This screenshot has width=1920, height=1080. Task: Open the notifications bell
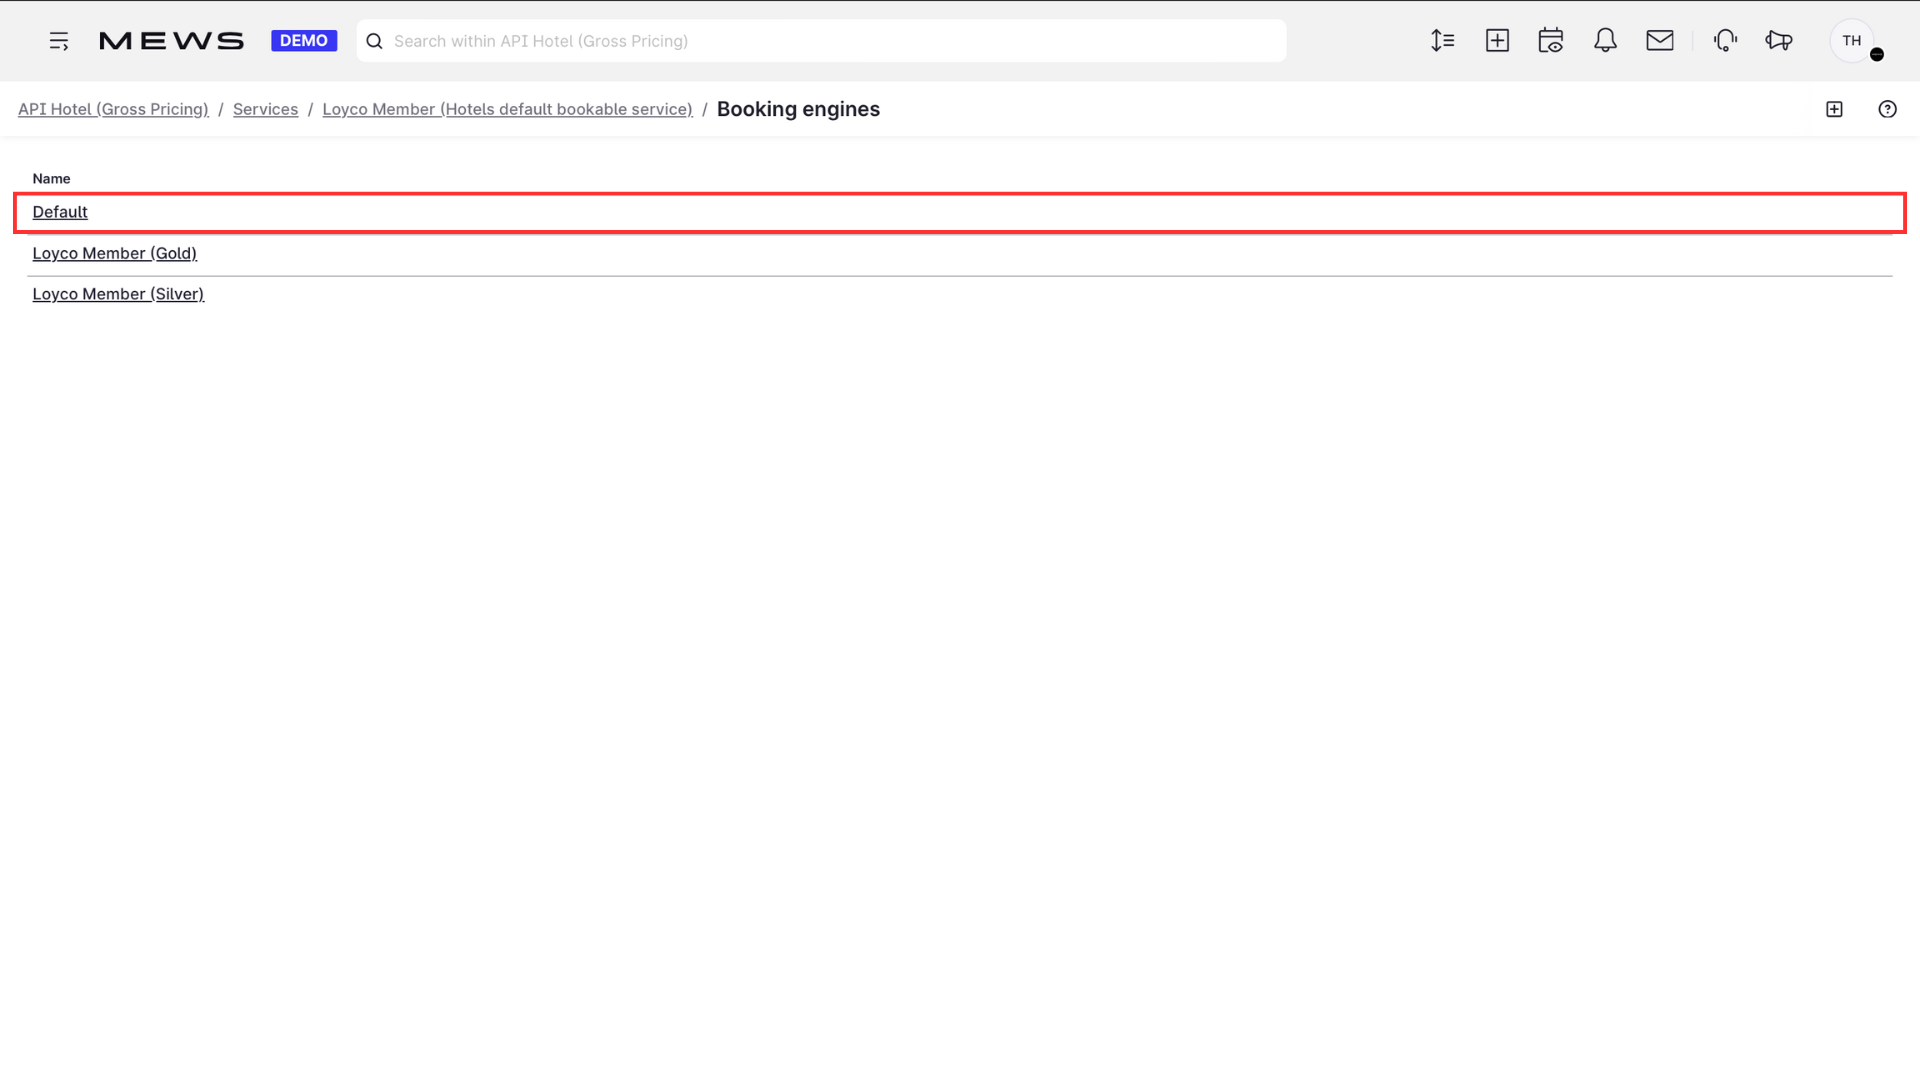pyautogui.click(x=1605, y=41)
